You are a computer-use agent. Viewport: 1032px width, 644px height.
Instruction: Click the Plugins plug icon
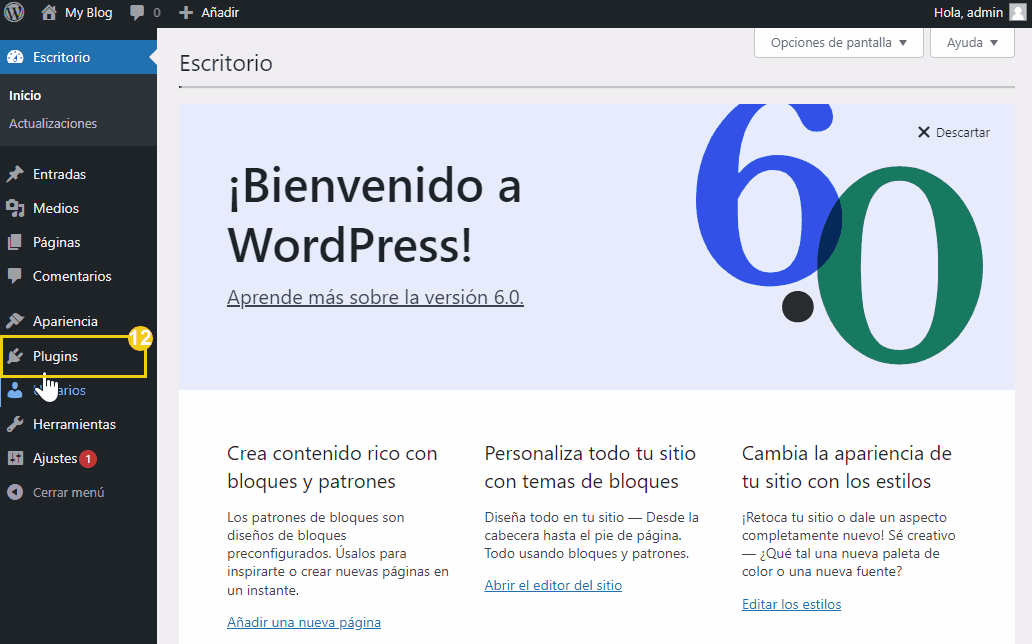pyautogui.click(x=15, y=356)
